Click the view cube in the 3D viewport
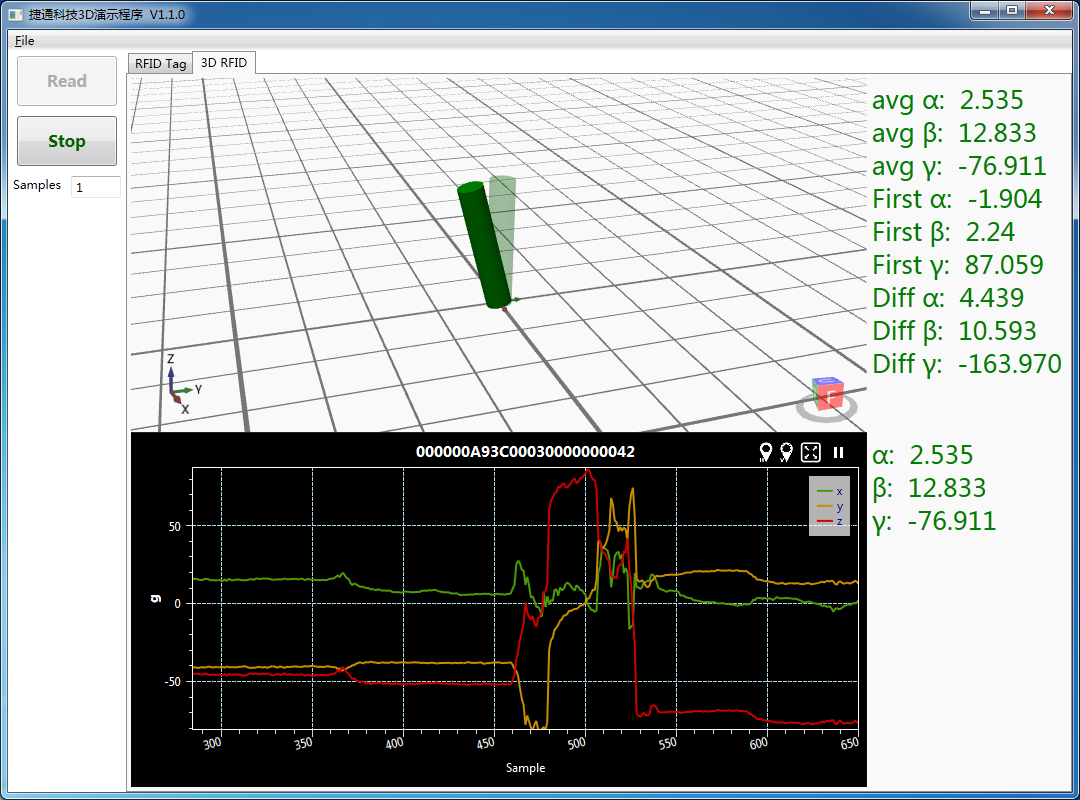Image resolution: width=1080 pixels, height=800 pixels. pos(827,394)
